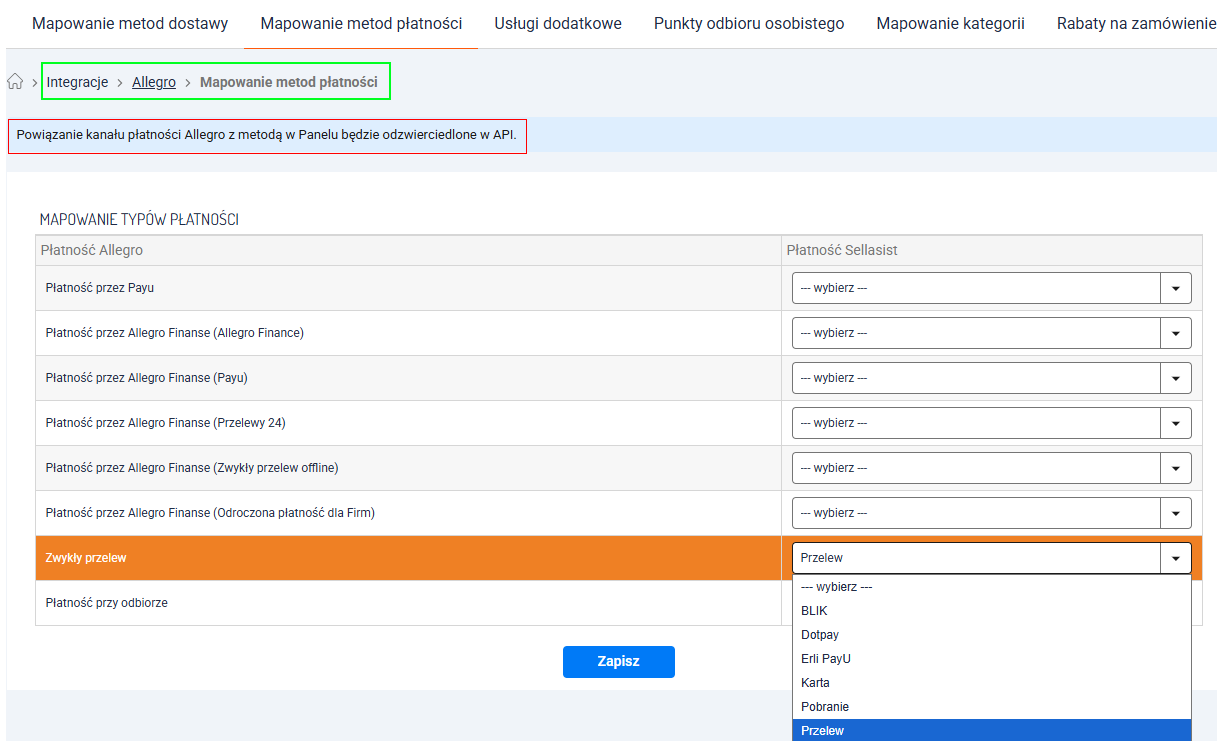This screenshot has height=741, width=1217.
Task: Go to Mapowanie kategorii tab
Action: (x=951, y=23)
